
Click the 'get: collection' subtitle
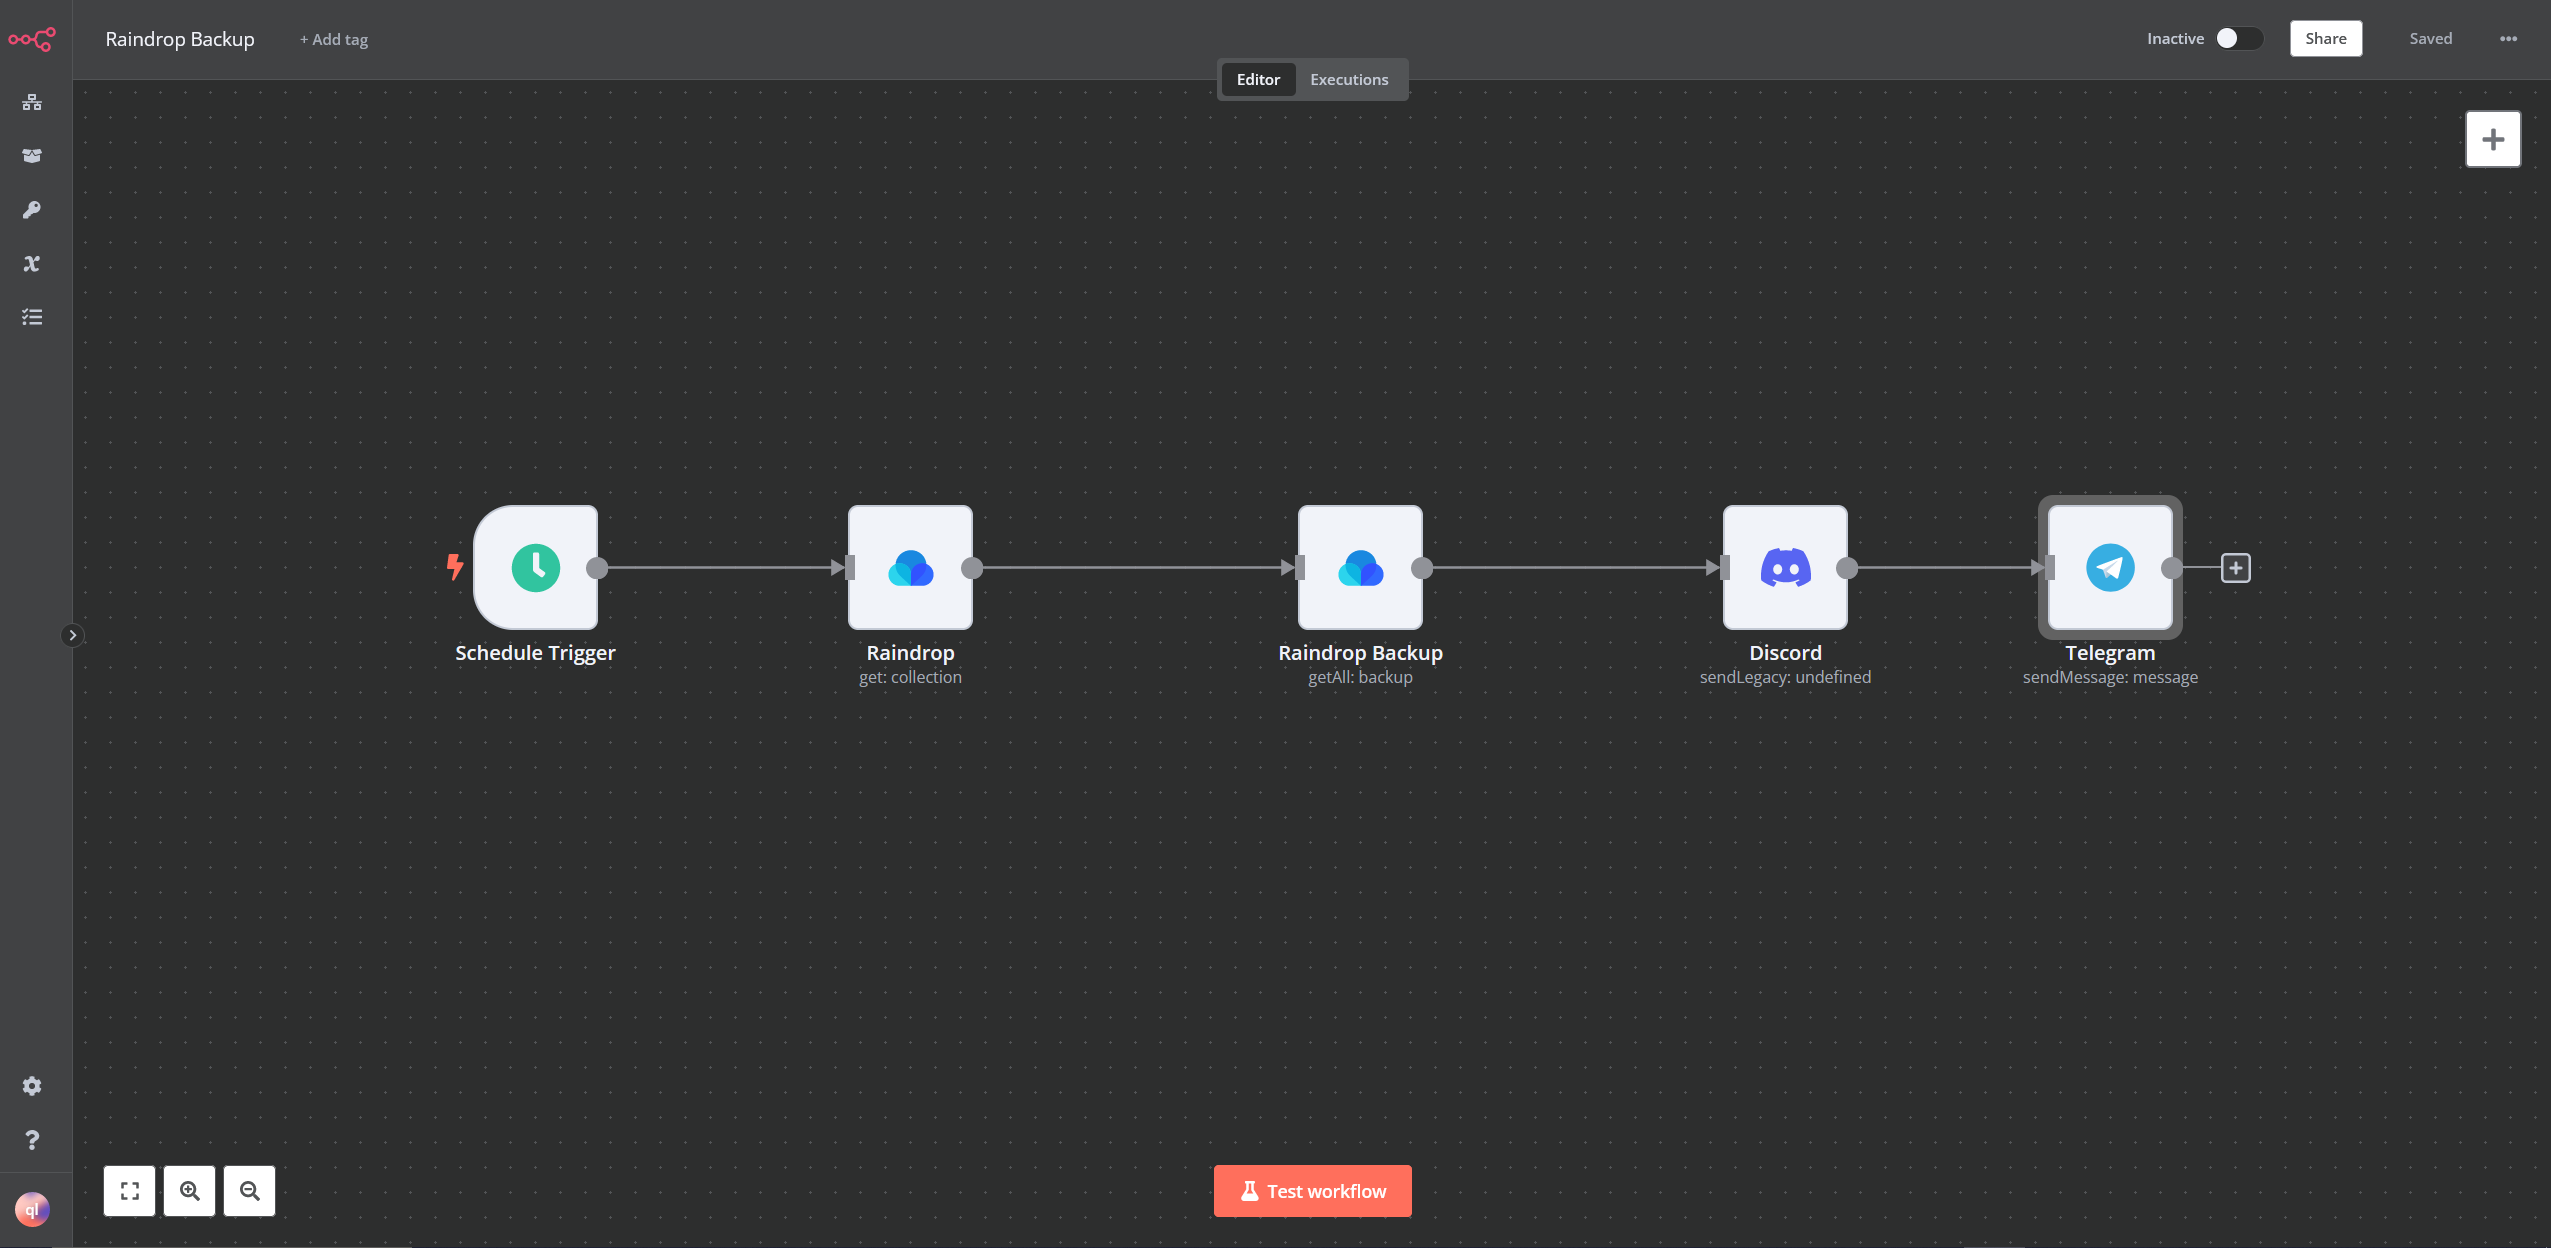910,677
